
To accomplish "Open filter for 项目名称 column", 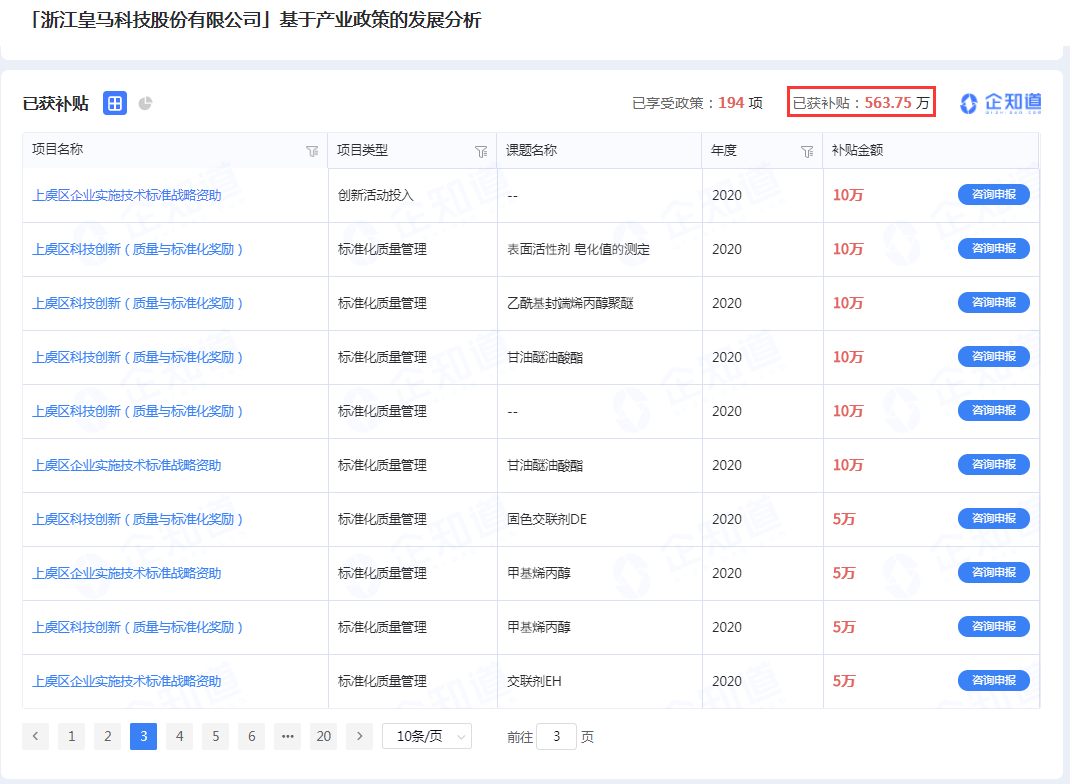I will [x=312, y=151].
